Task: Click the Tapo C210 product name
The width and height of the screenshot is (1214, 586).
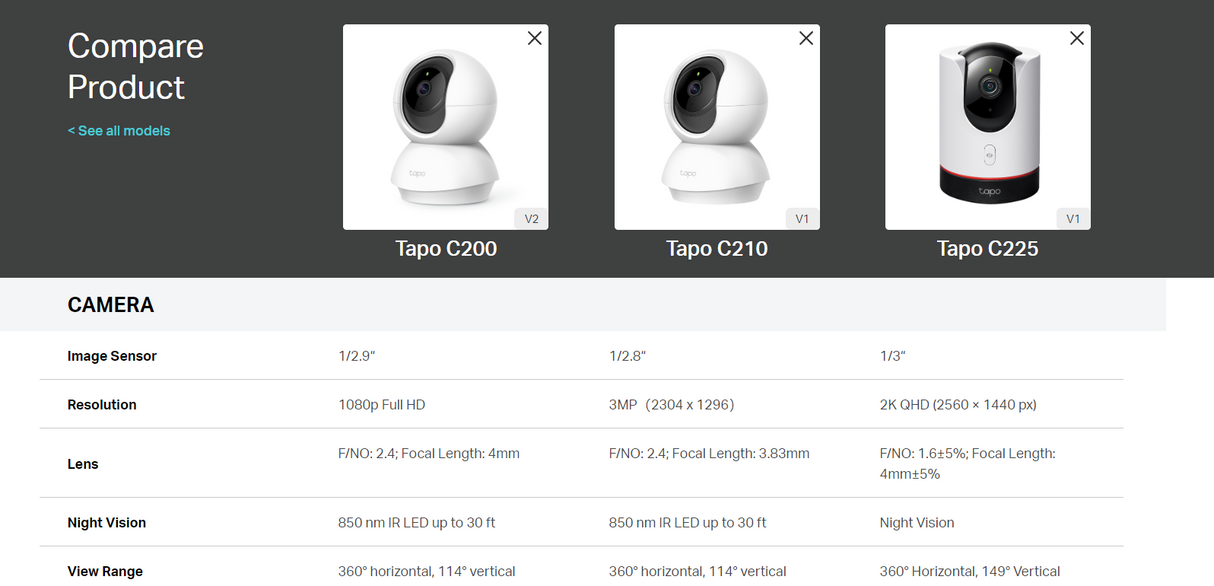Action: point(717,248)
